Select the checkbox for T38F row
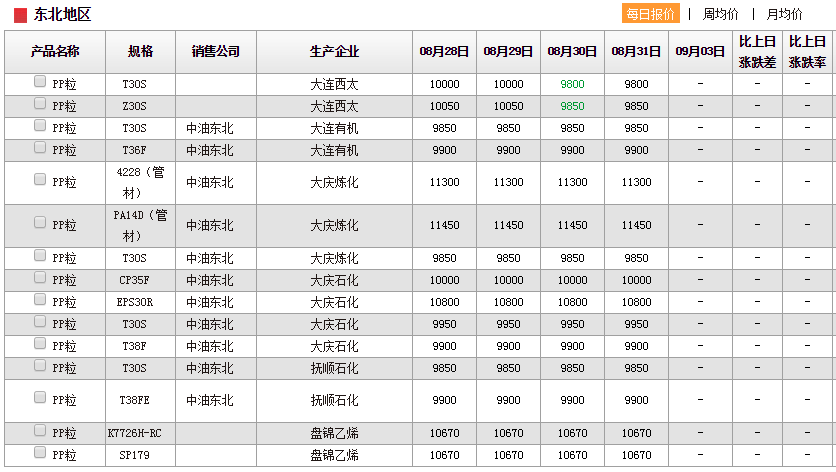Viewport: 836px width, 472px height. click(x=40, y=343)
